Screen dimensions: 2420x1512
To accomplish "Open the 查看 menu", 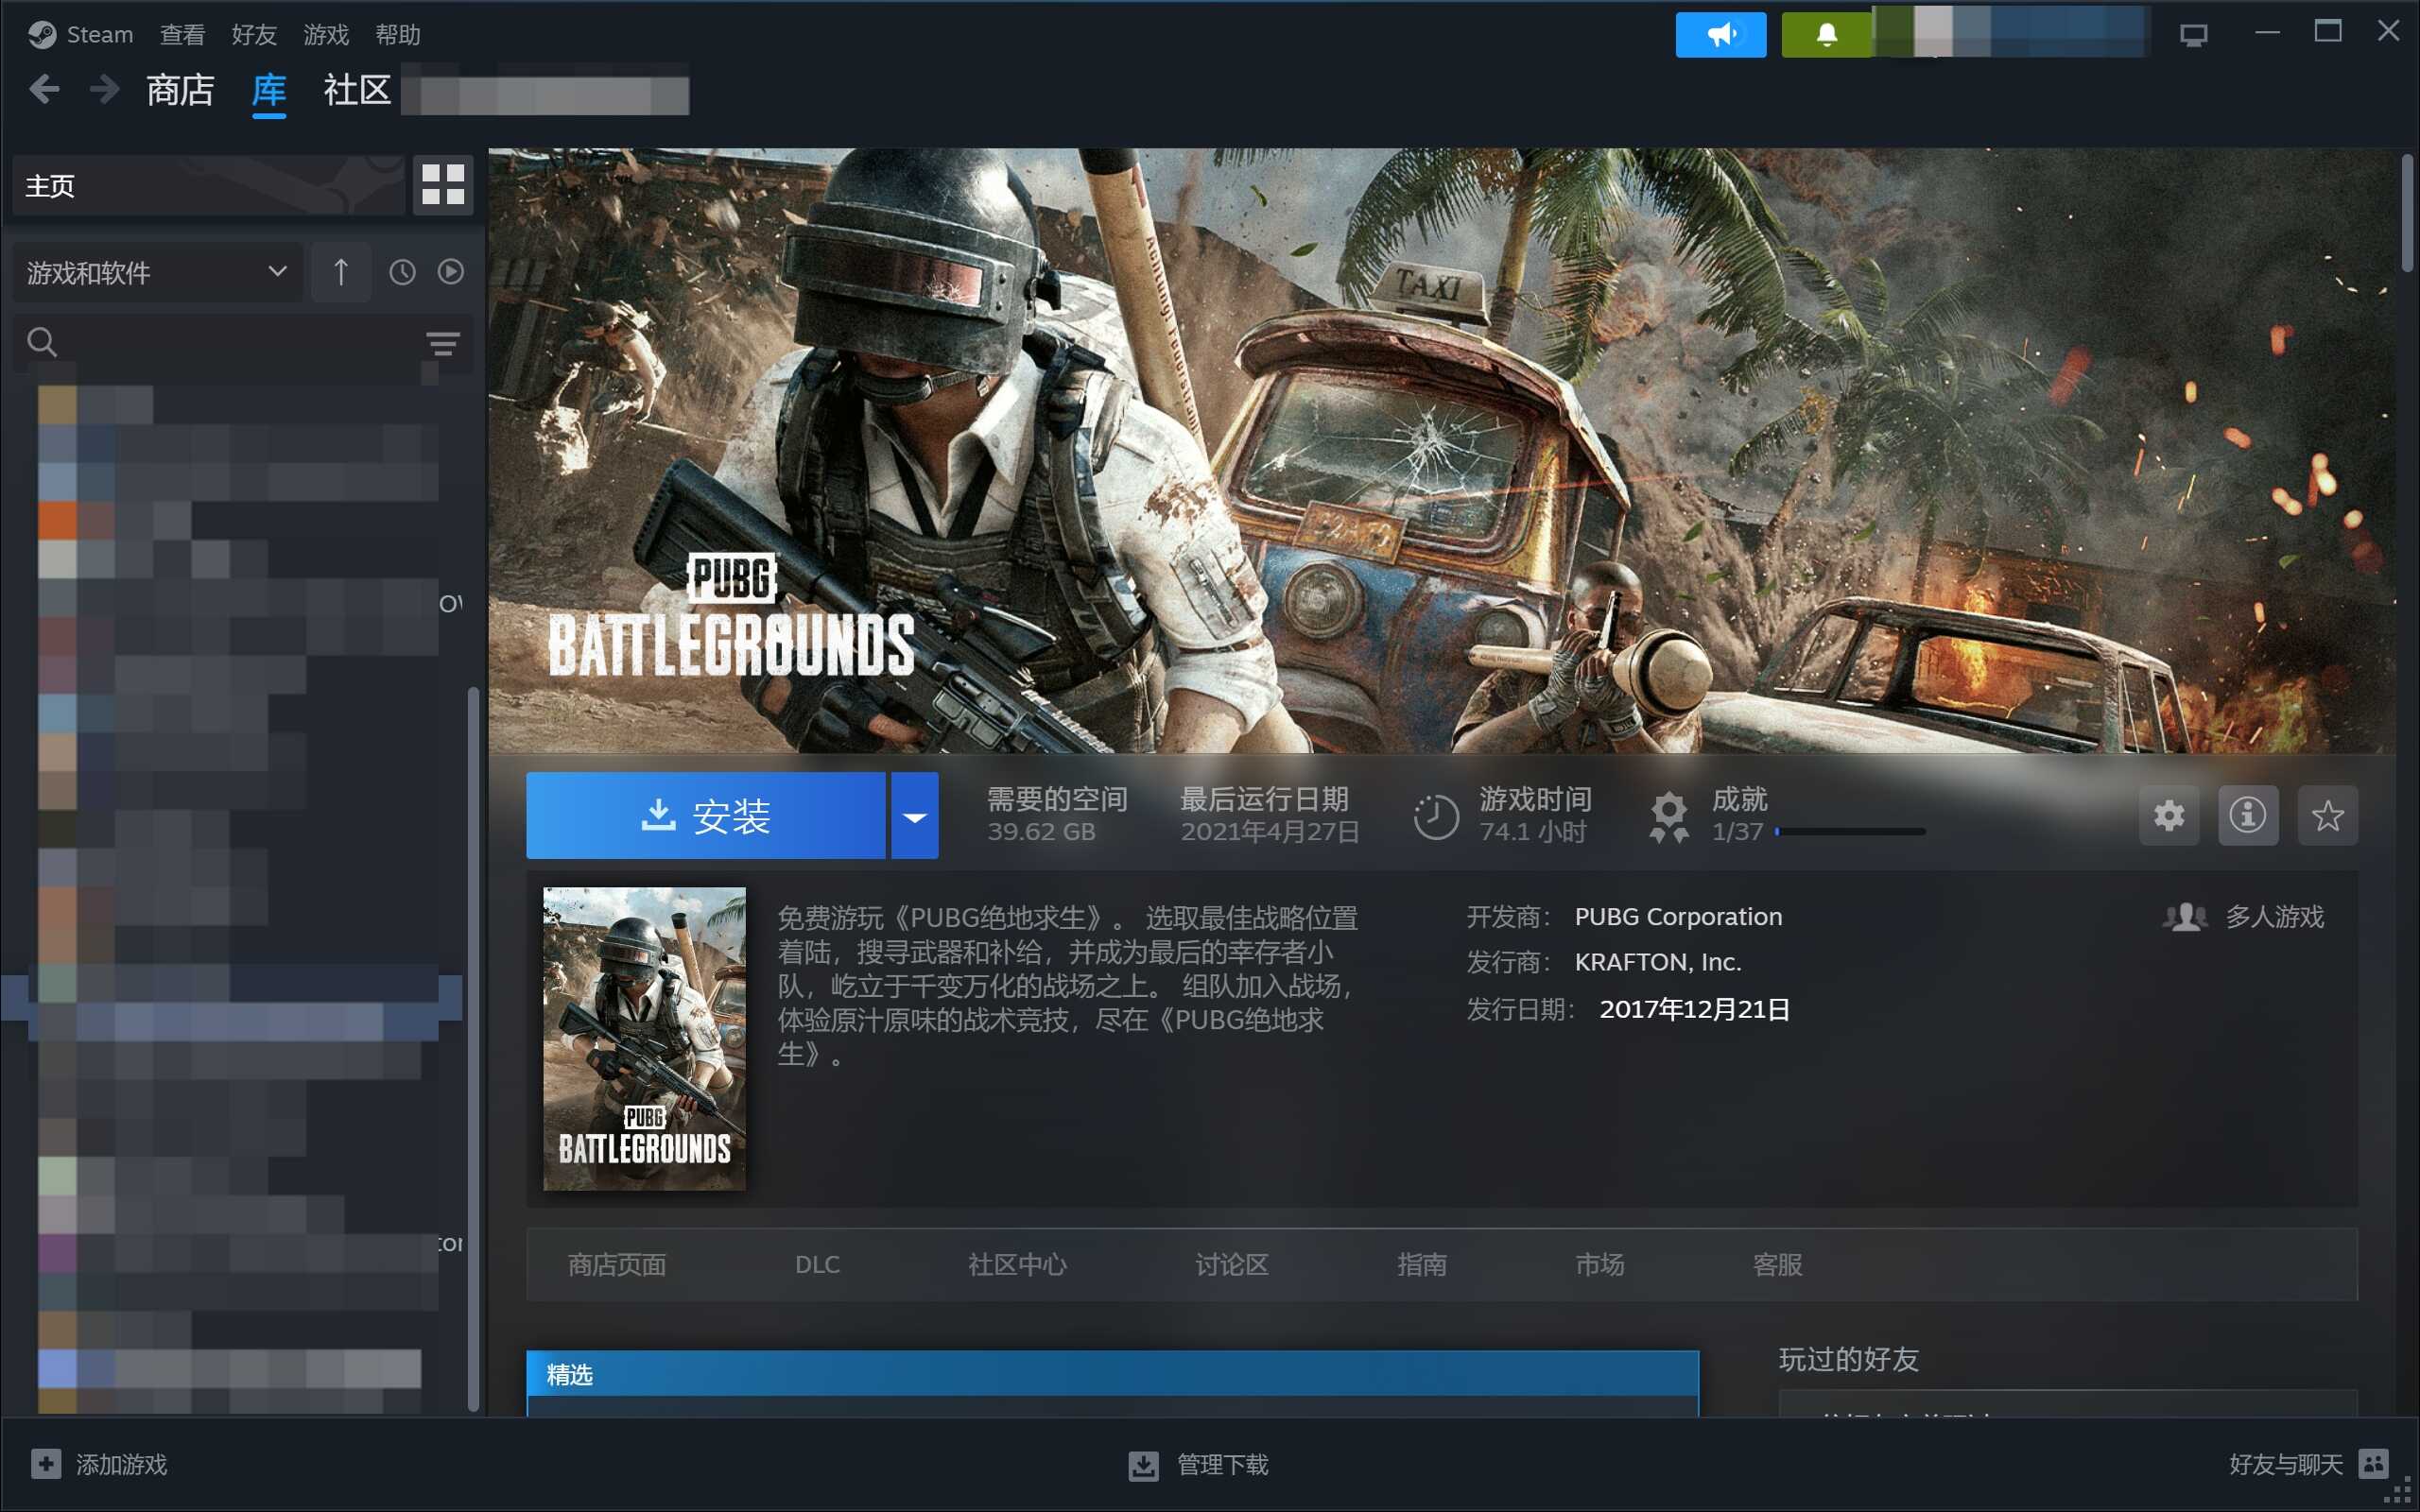I will tap(182, 35).
